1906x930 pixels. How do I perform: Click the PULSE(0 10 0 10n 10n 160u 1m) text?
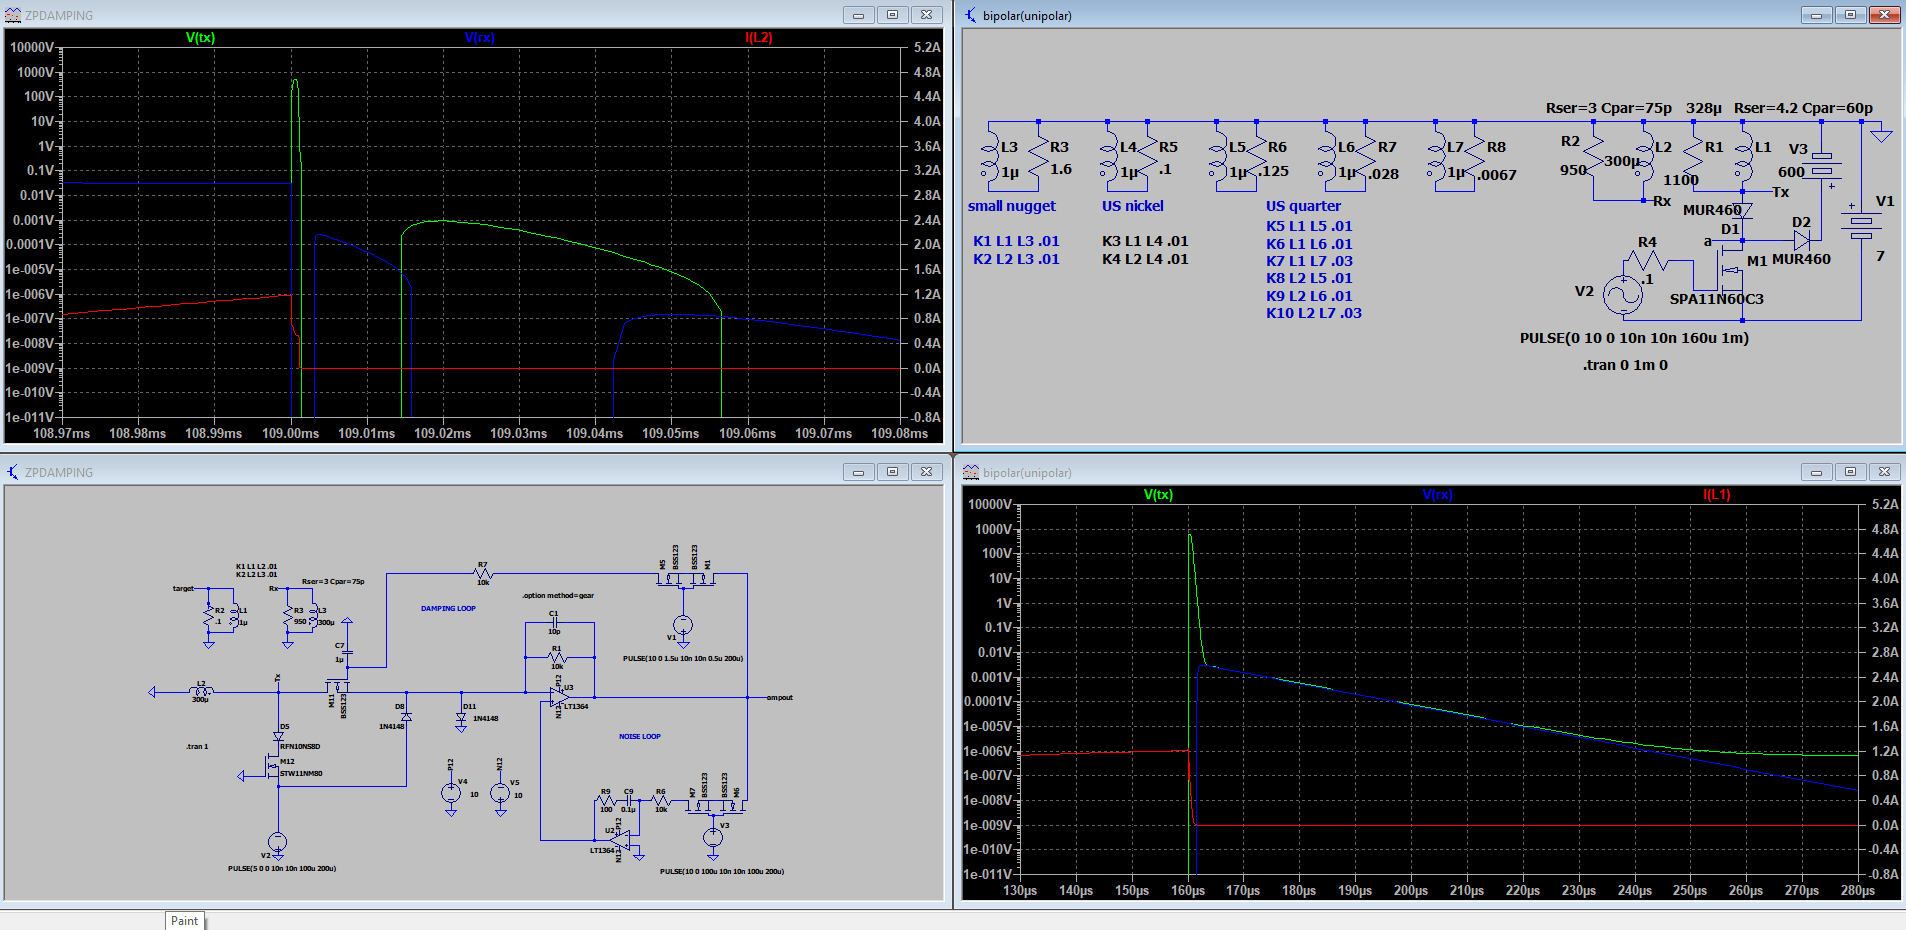[x=1634, y=338]
